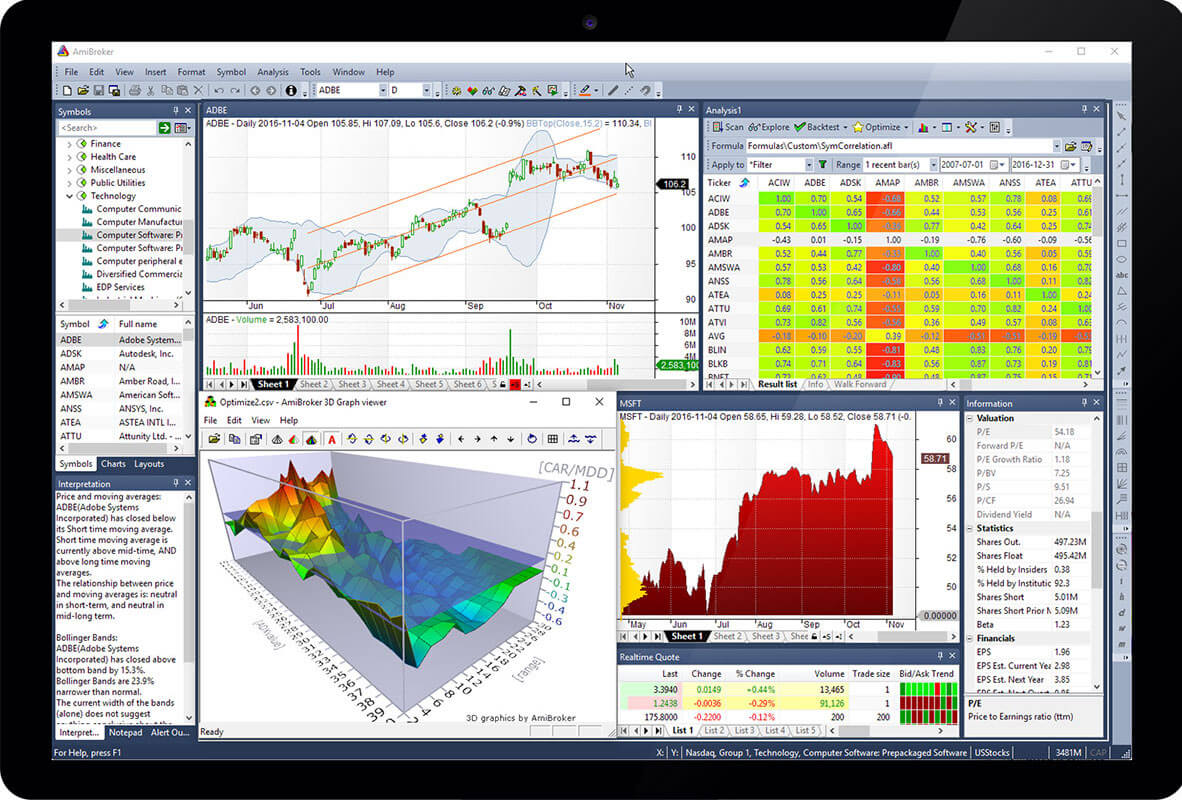Open file in 3D Graph viewer toolbar
This screenshot has height=800, width=1182.
coord(215,439)
